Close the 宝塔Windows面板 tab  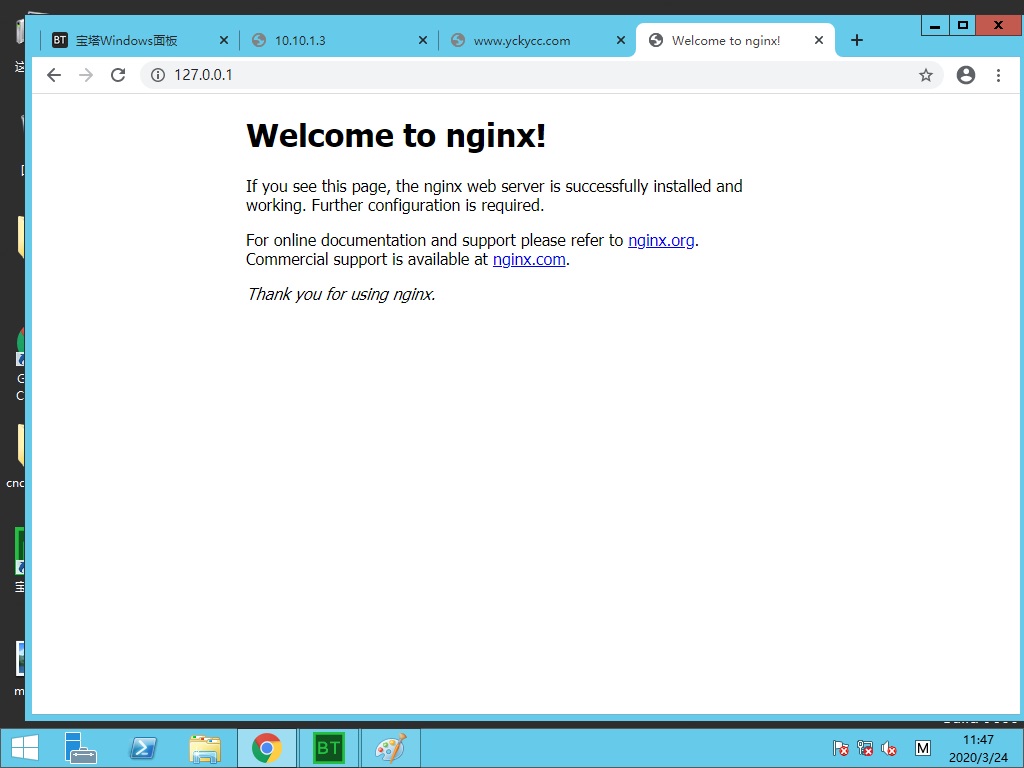coord(223,40)
